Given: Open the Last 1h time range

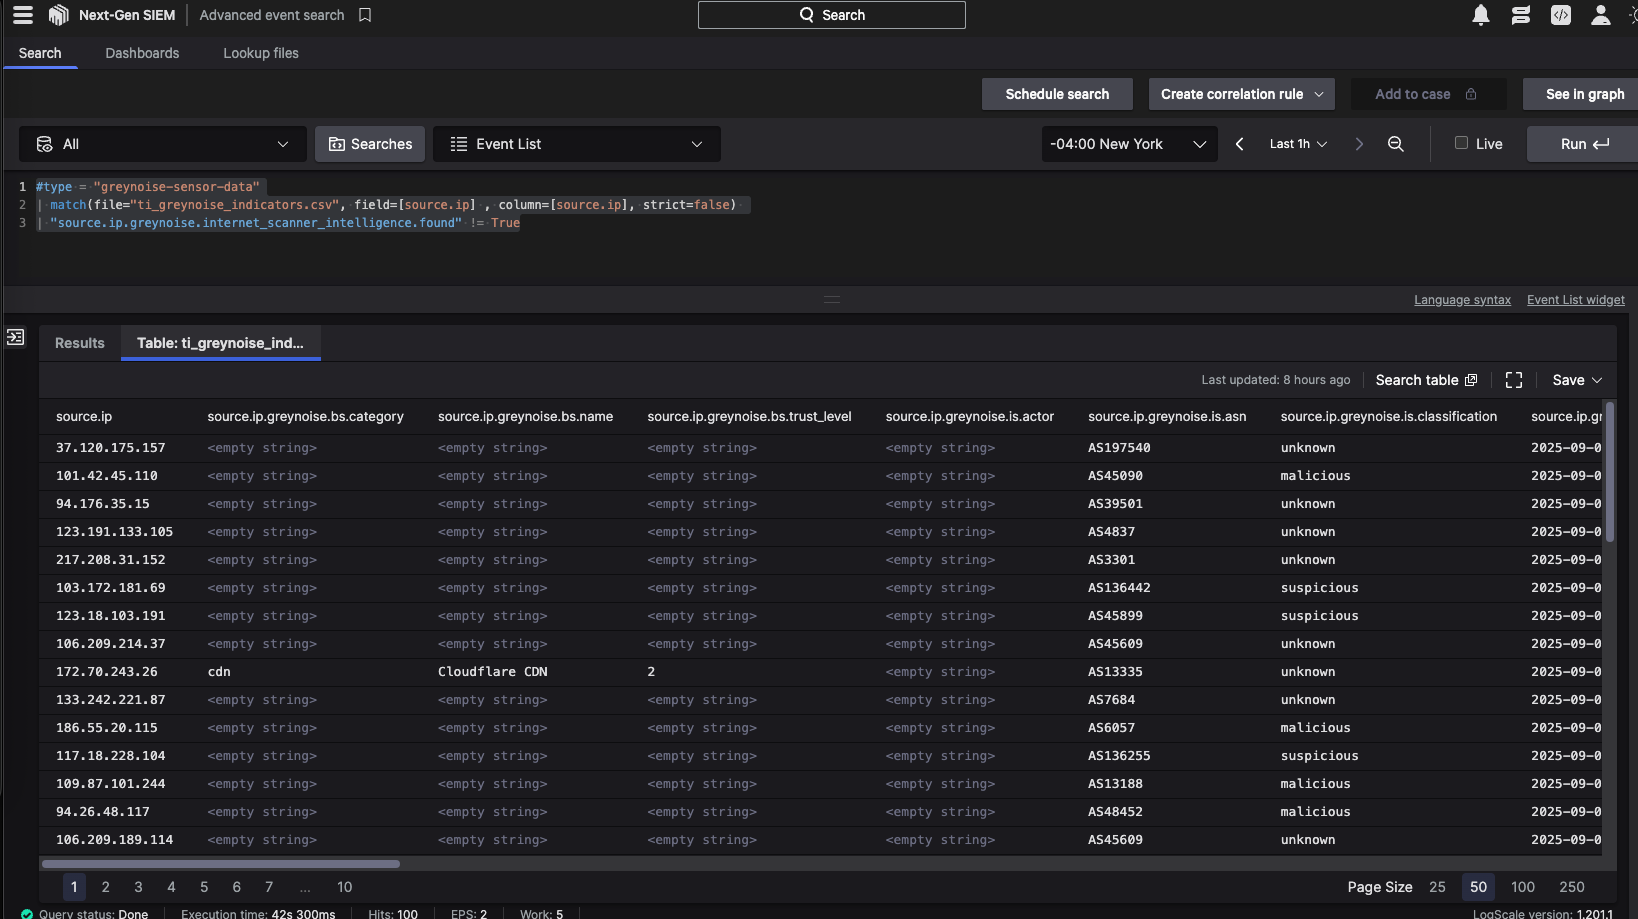Looking at the screenshot, I should pos(1298,144).
